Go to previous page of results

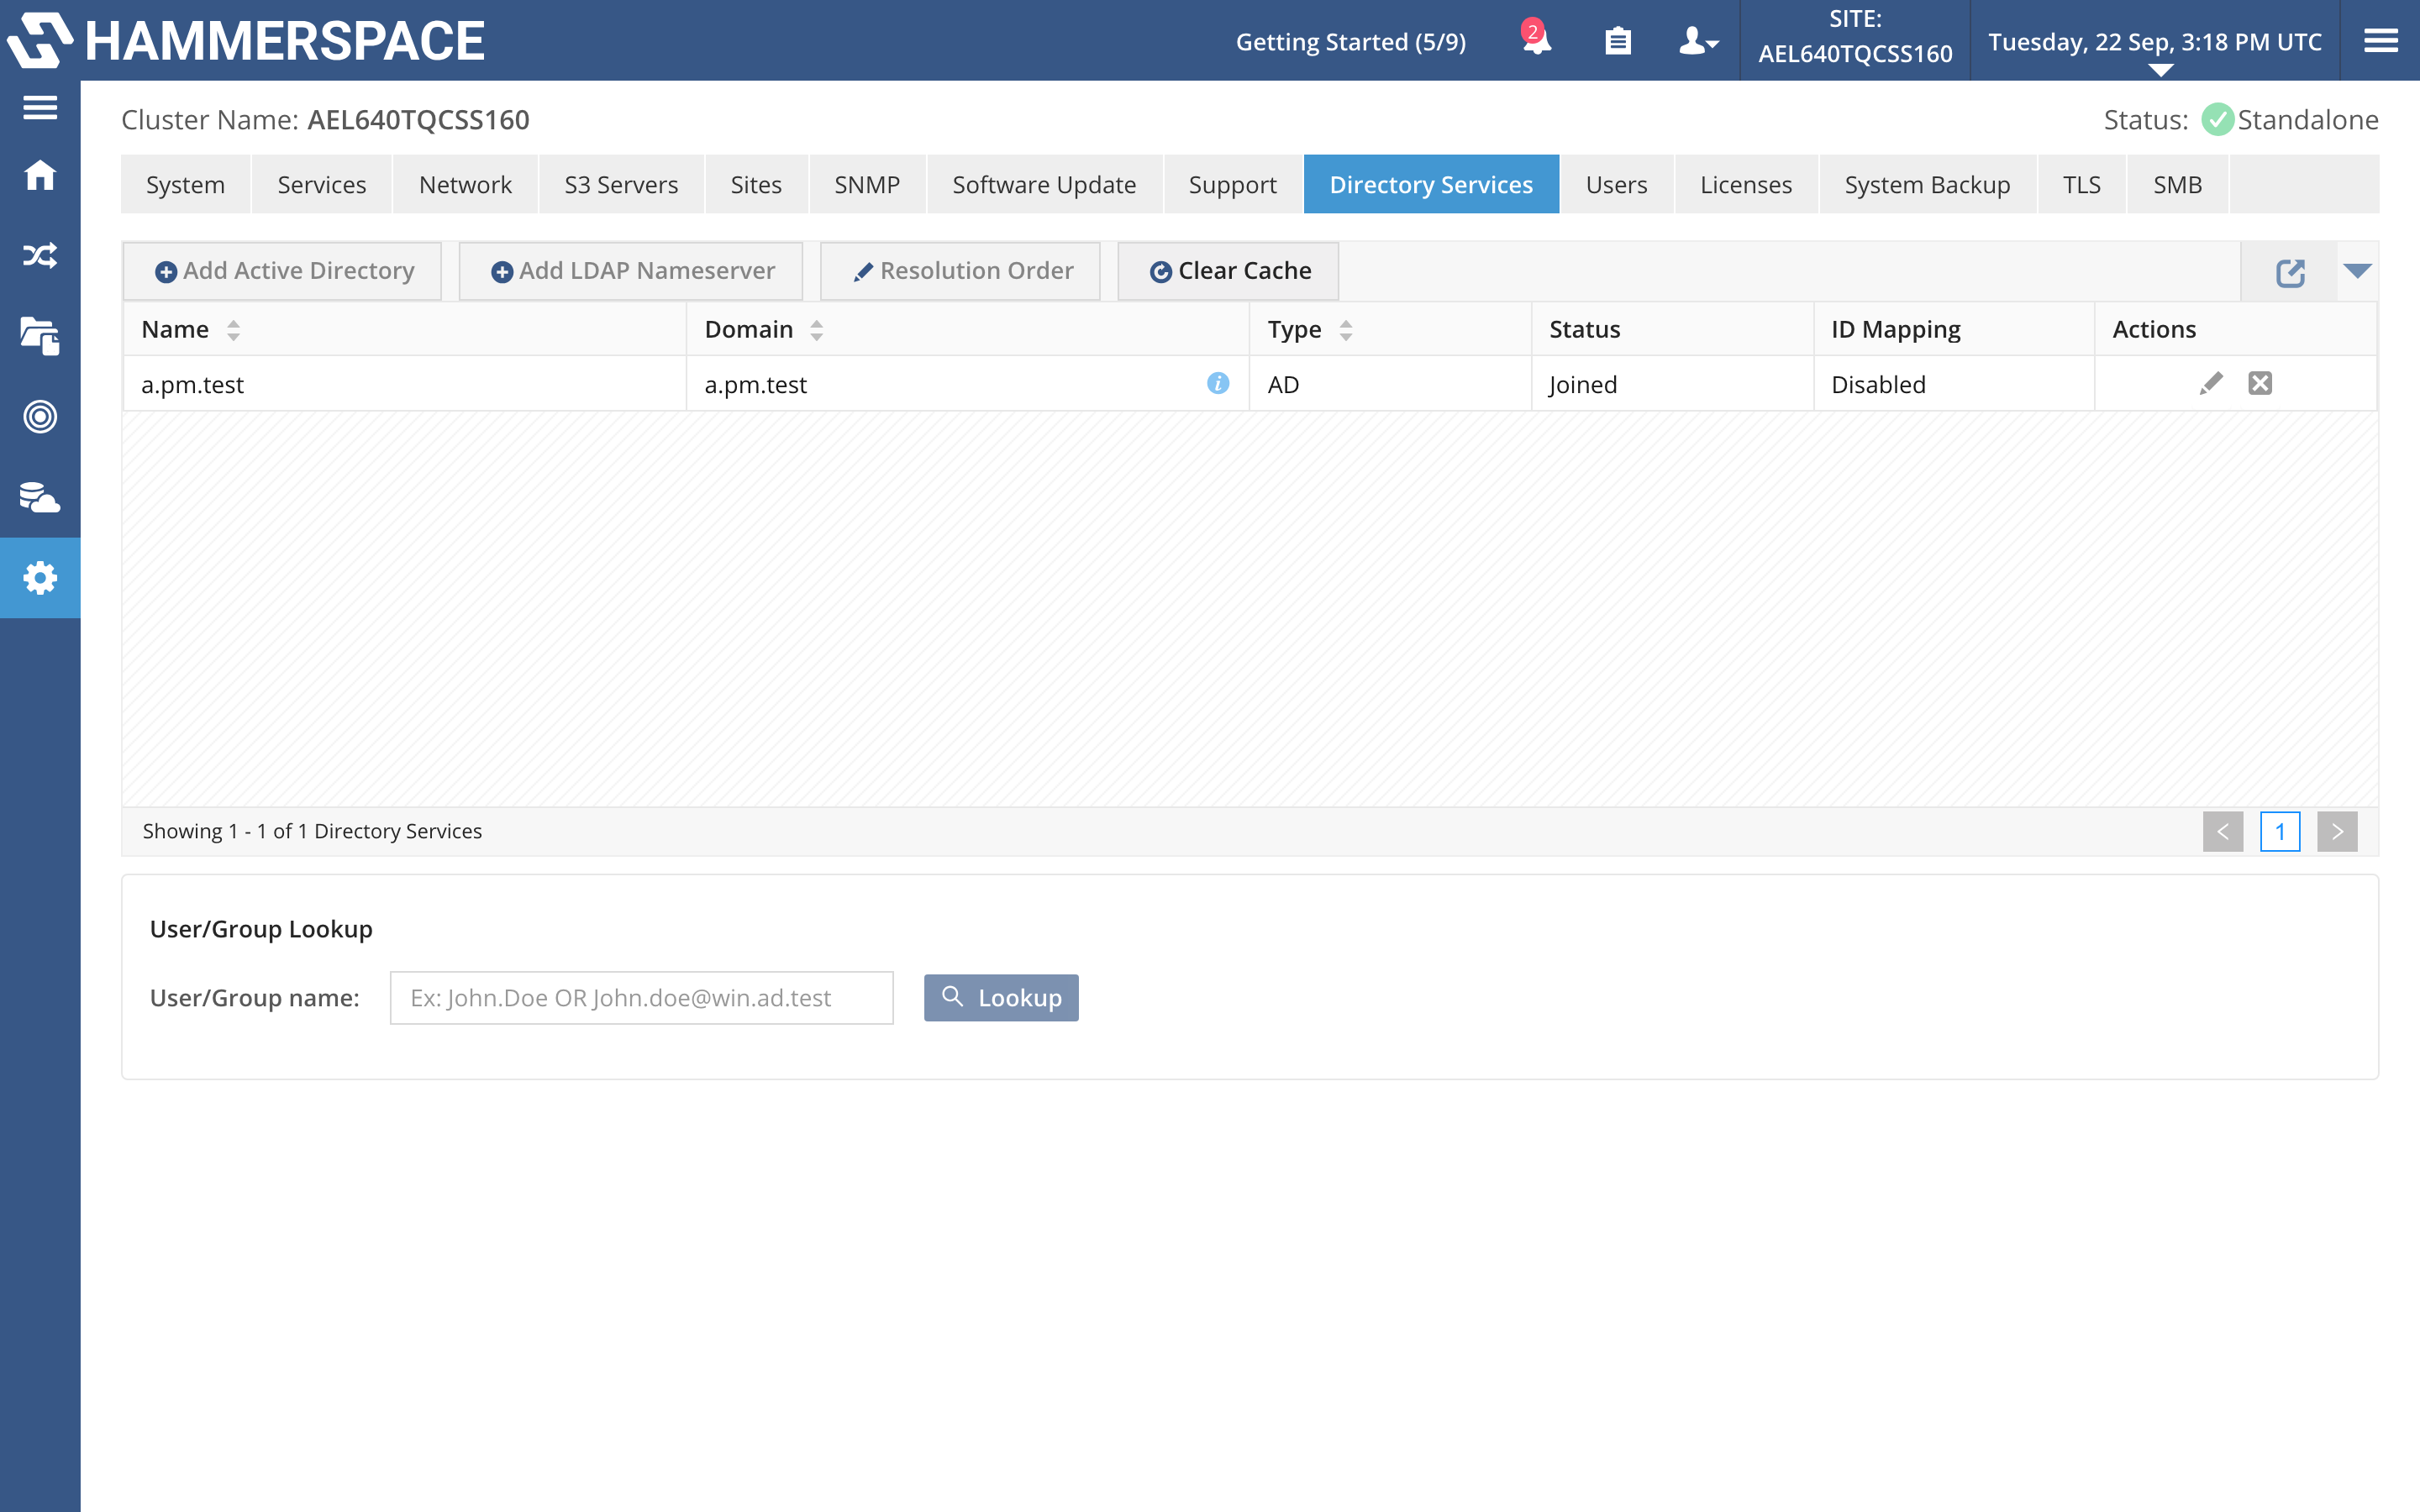click(2223, 831)
